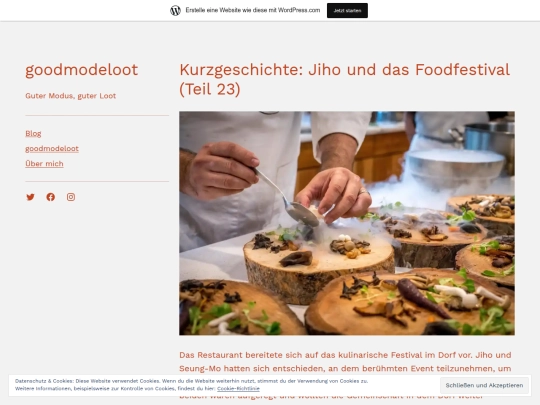Open the Blog menu link
This screenshot has height=405, width=540.
pyautogui.click(x=33, y=133)
